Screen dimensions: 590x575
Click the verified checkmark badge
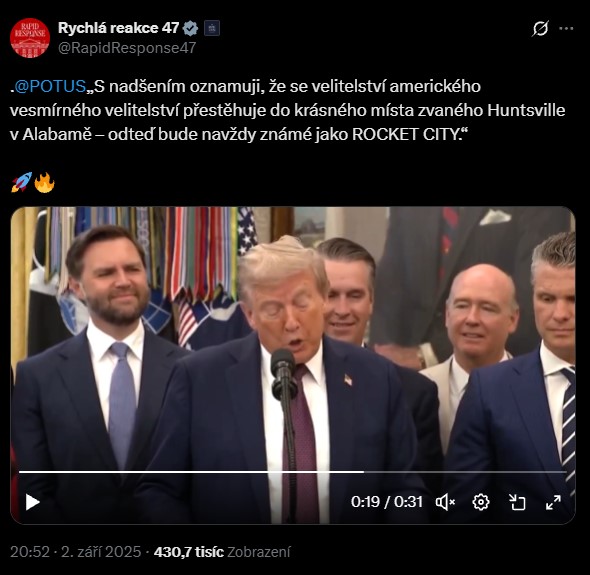pos(190,28)
